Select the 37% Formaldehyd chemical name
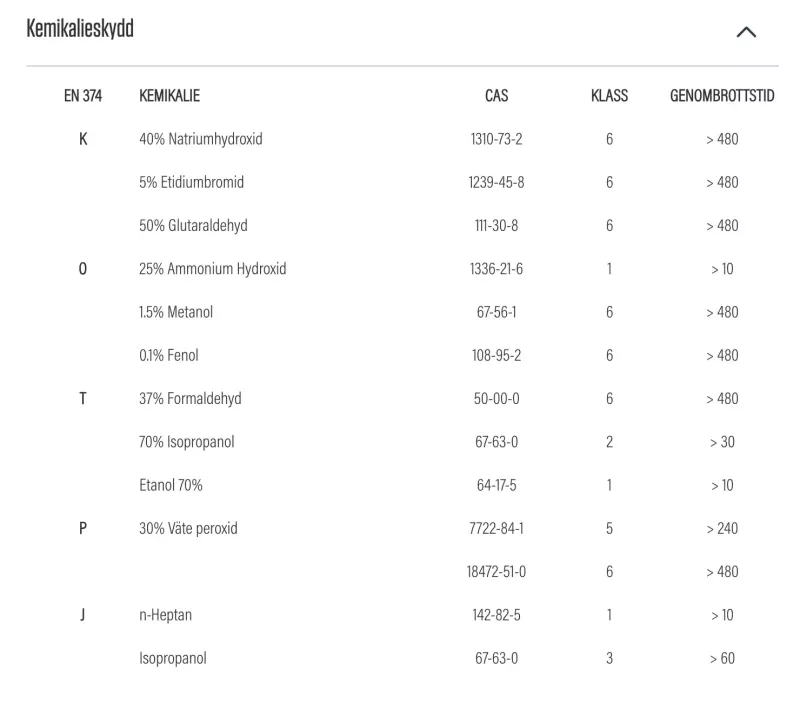800x702 pixels. [190, 399]
